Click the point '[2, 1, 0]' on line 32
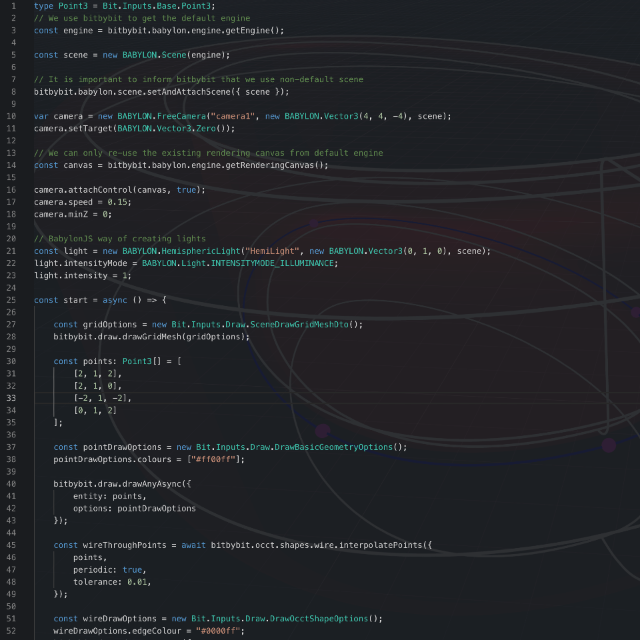The image size is (640, 640). [95, 386]
